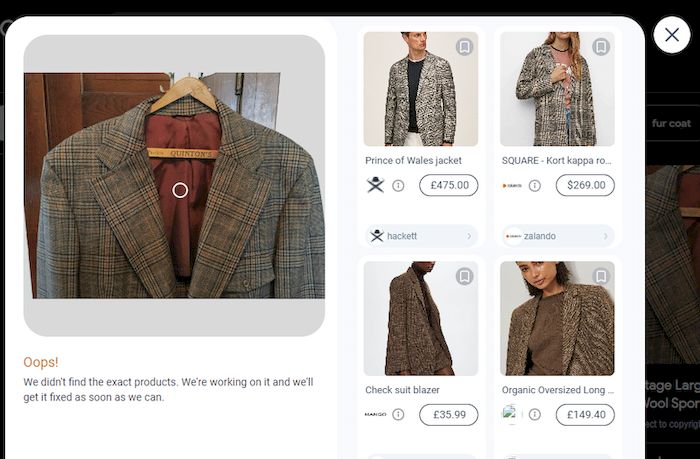
Task: Show info for Prince of Wales jacket
Action: [398, 185]
